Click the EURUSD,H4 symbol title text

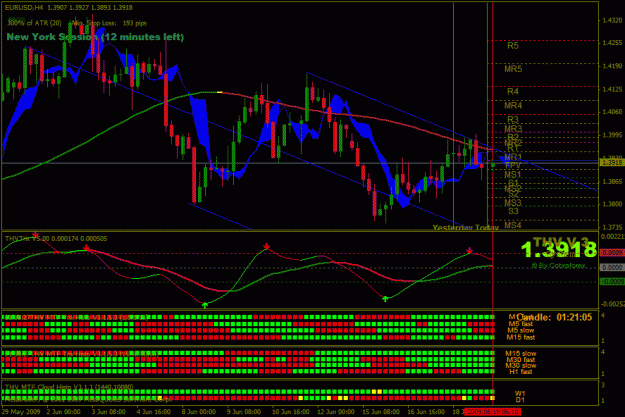24,7
